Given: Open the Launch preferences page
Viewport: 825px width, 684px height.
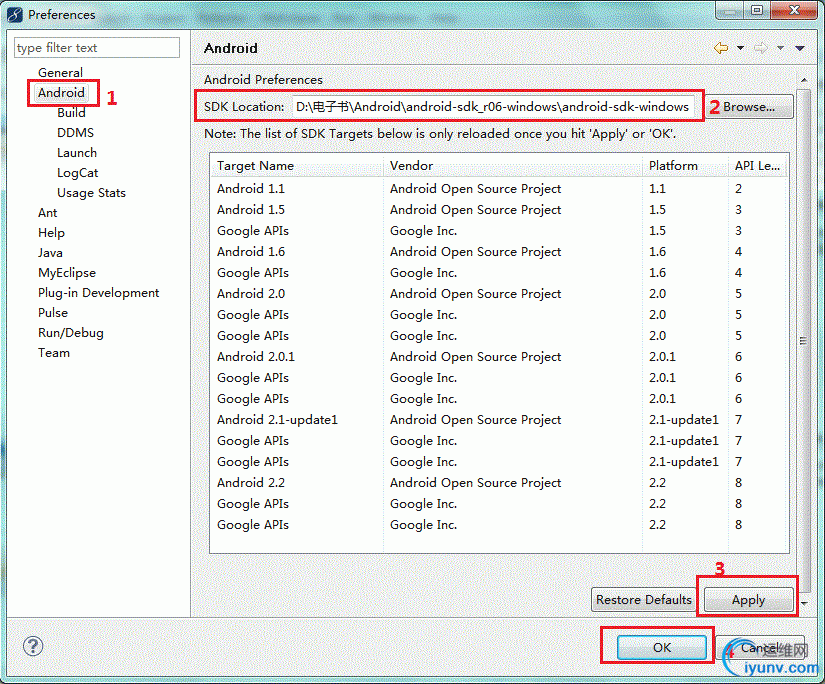Looking at the screenshot, I should [77, 153].
